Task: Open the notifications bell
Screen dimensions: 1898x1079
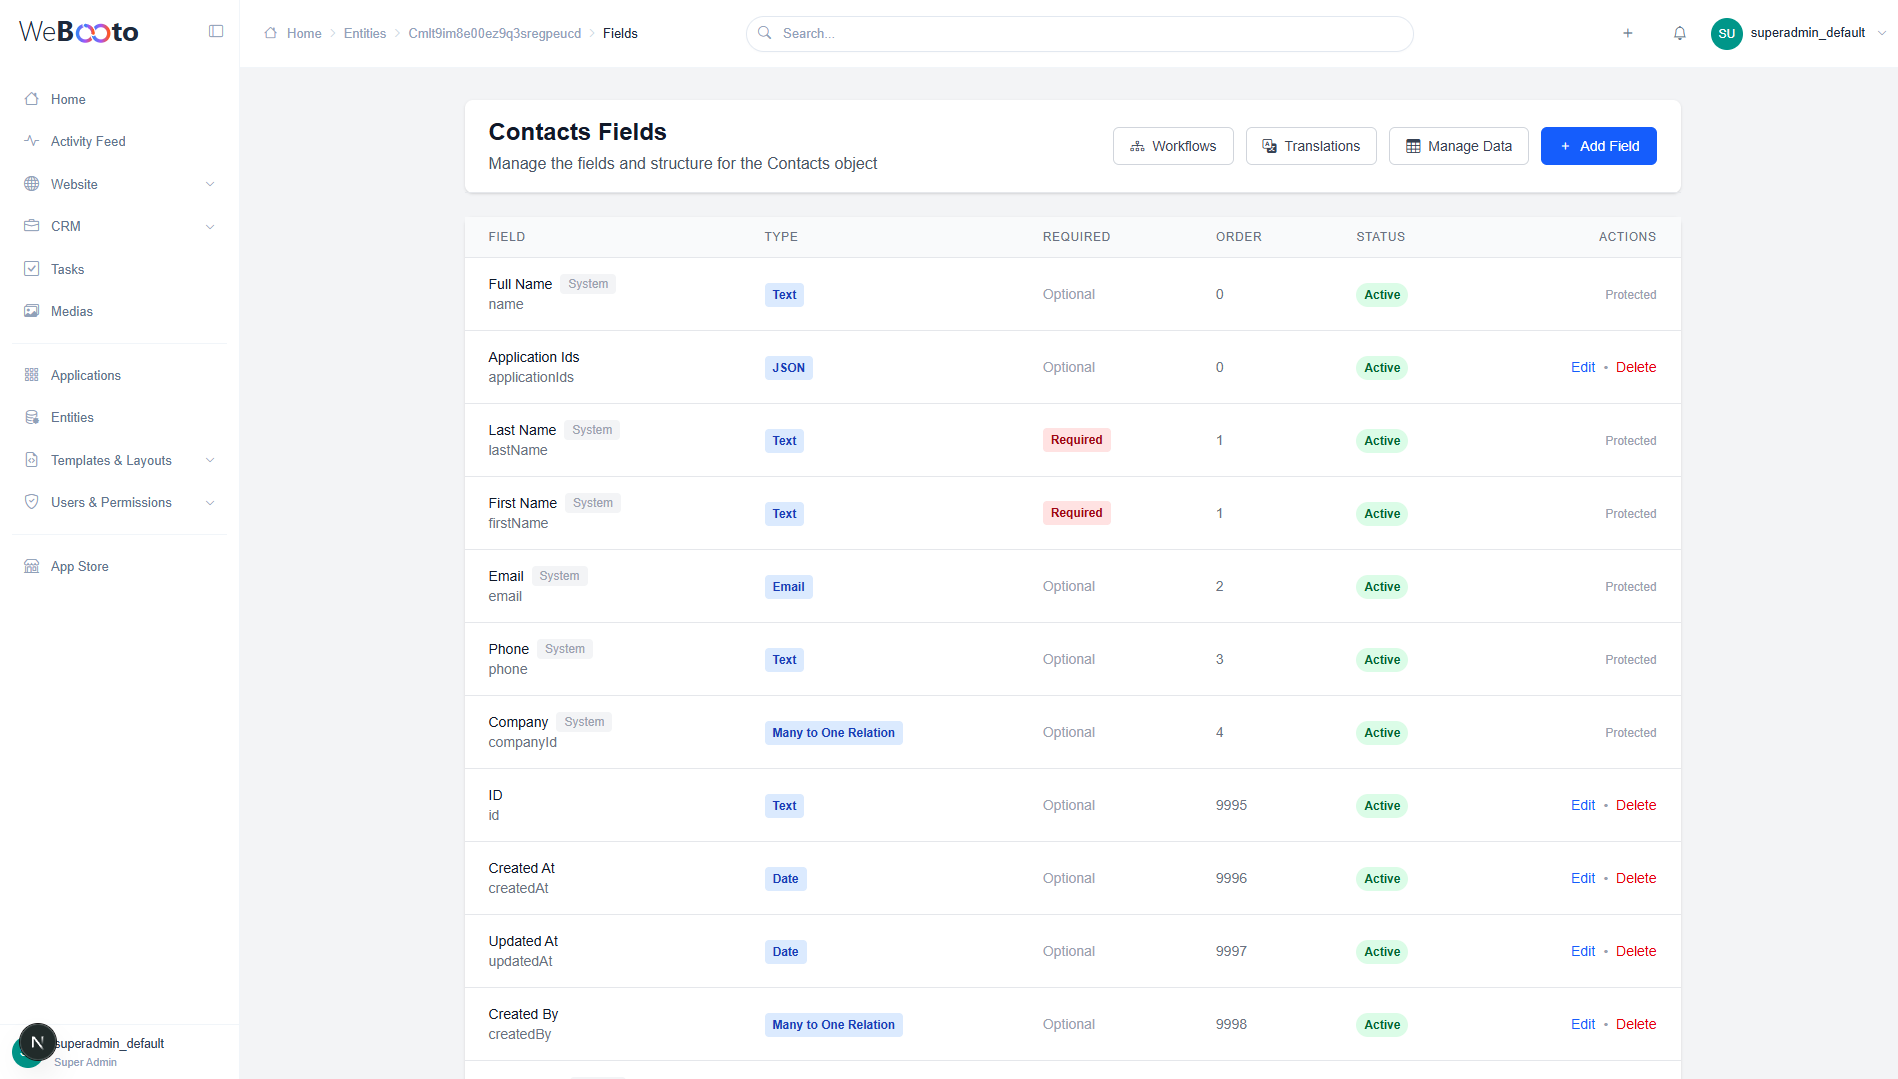Action: pyautogui.click(x=1679, y=33)
